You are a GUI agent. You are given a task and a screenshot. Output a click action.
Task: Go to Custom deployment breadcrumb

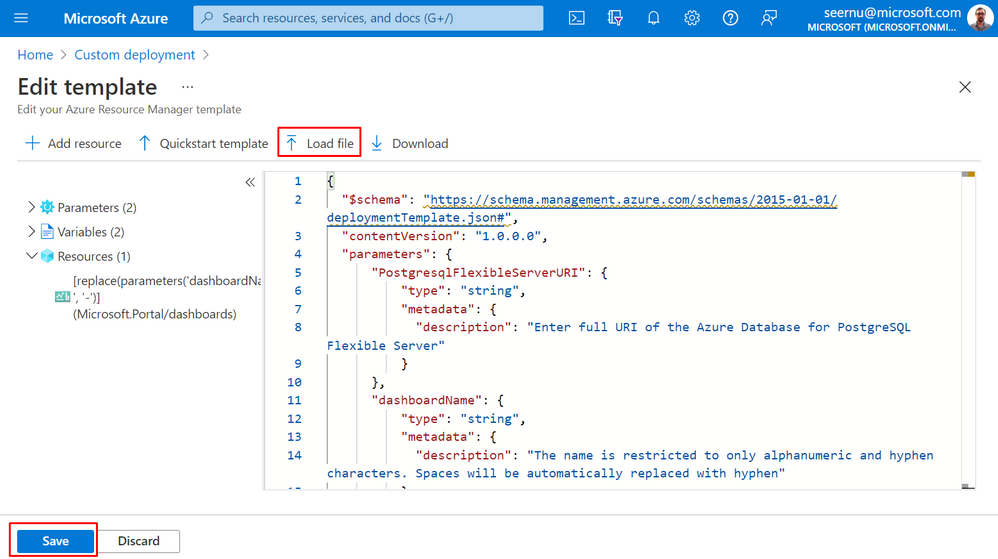134,55
